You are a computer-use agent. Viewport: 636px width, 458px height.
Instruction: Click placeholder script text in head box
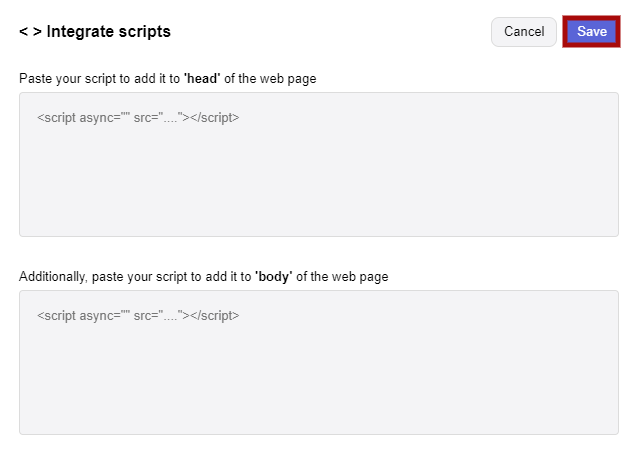[138, 118]
